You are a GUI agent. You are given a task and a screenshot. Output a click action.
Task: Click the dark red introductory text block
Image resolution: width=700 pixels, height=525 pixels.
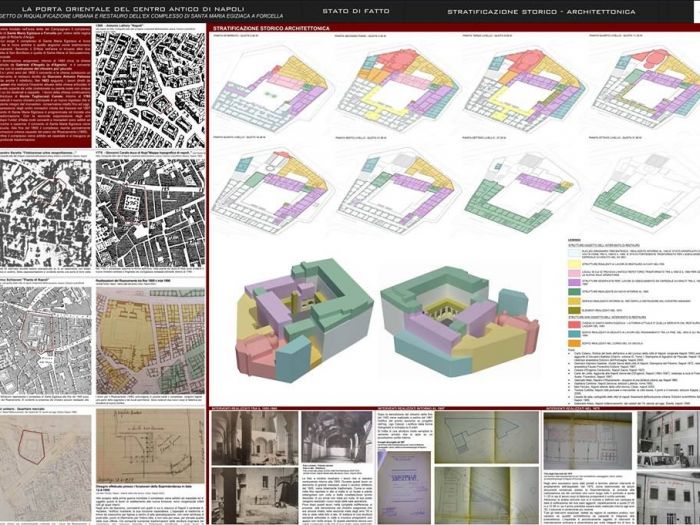coord(46,86)
